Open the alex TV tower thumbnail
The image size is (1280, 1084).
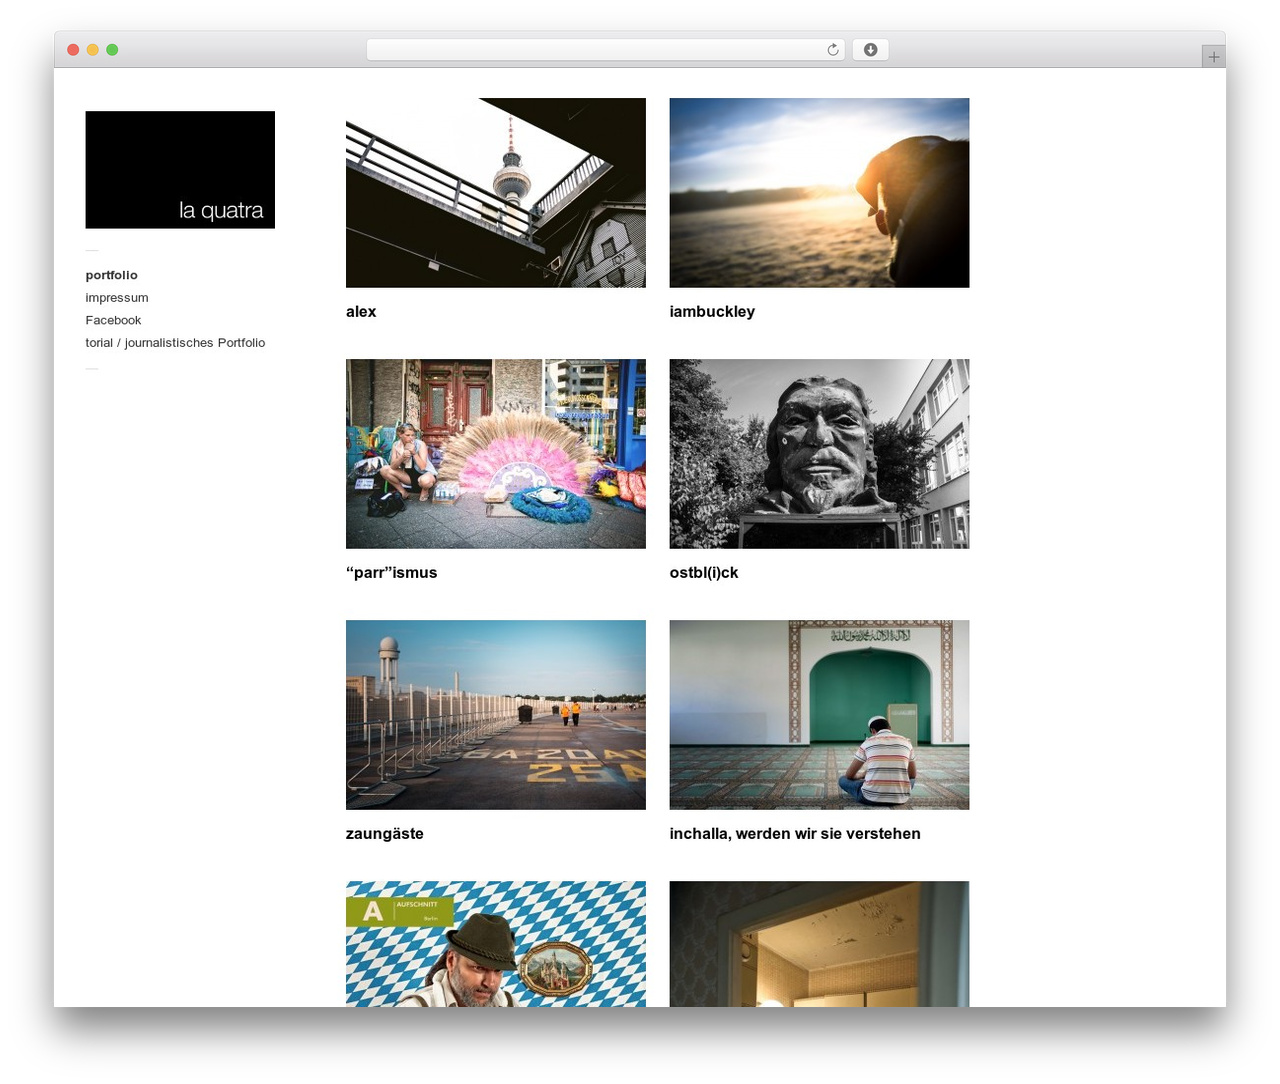tap(496, 193)
